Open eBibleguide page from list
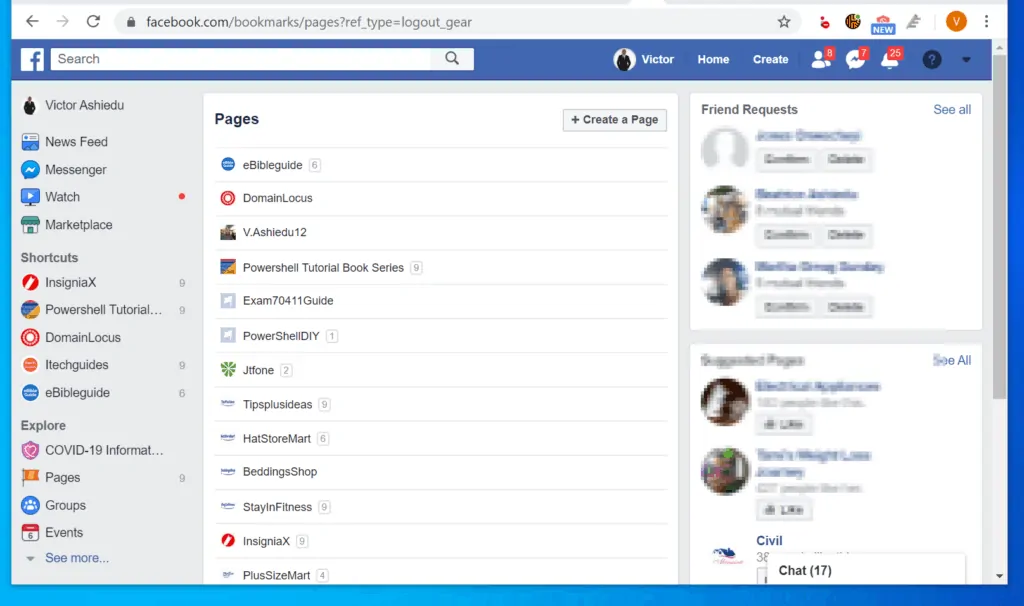Image resolution: width=1024 pixels, height=606 pixels. [272, 165]
